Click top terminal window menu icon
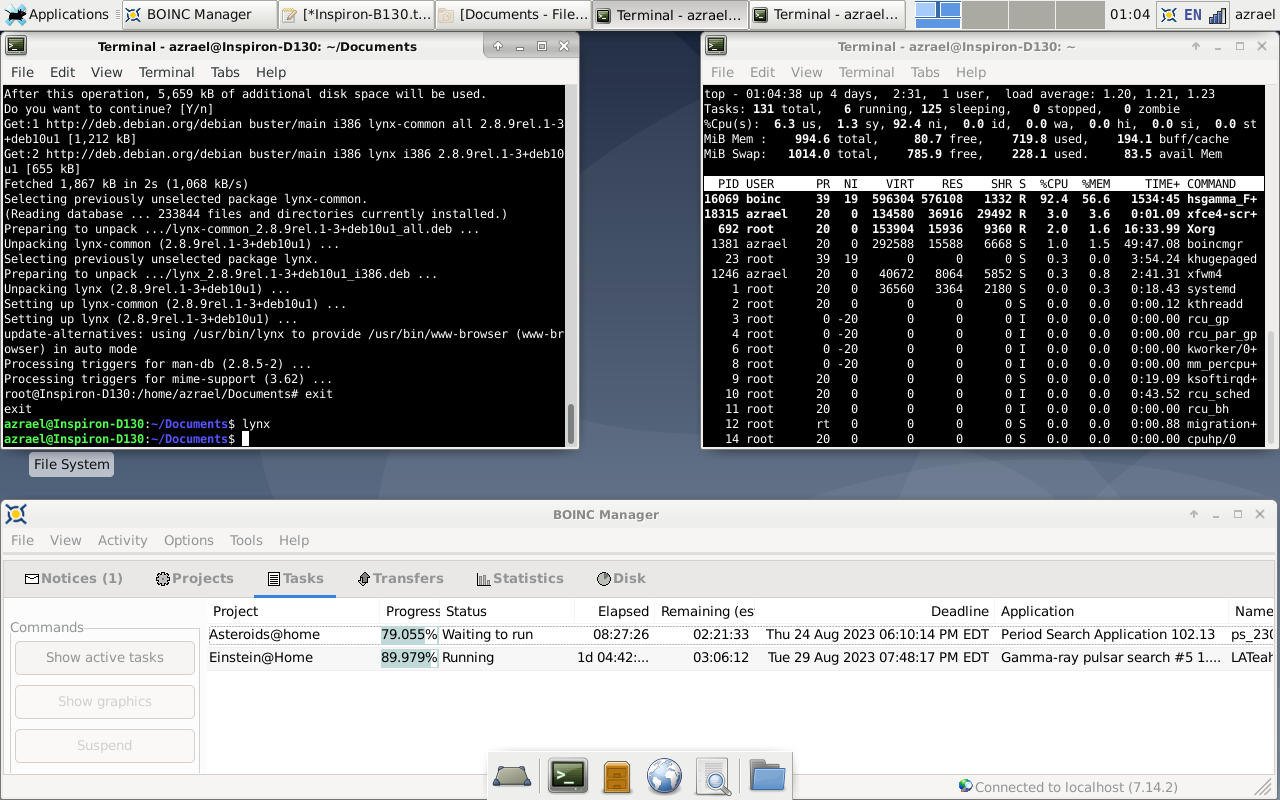The height and width of the screenshot is (800, 1280). 715,46
